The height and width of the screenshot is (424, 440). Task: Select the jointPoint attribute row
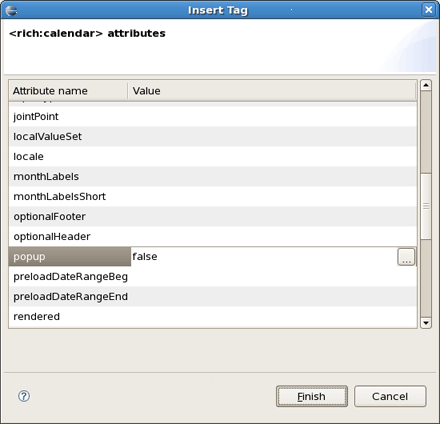213,116
